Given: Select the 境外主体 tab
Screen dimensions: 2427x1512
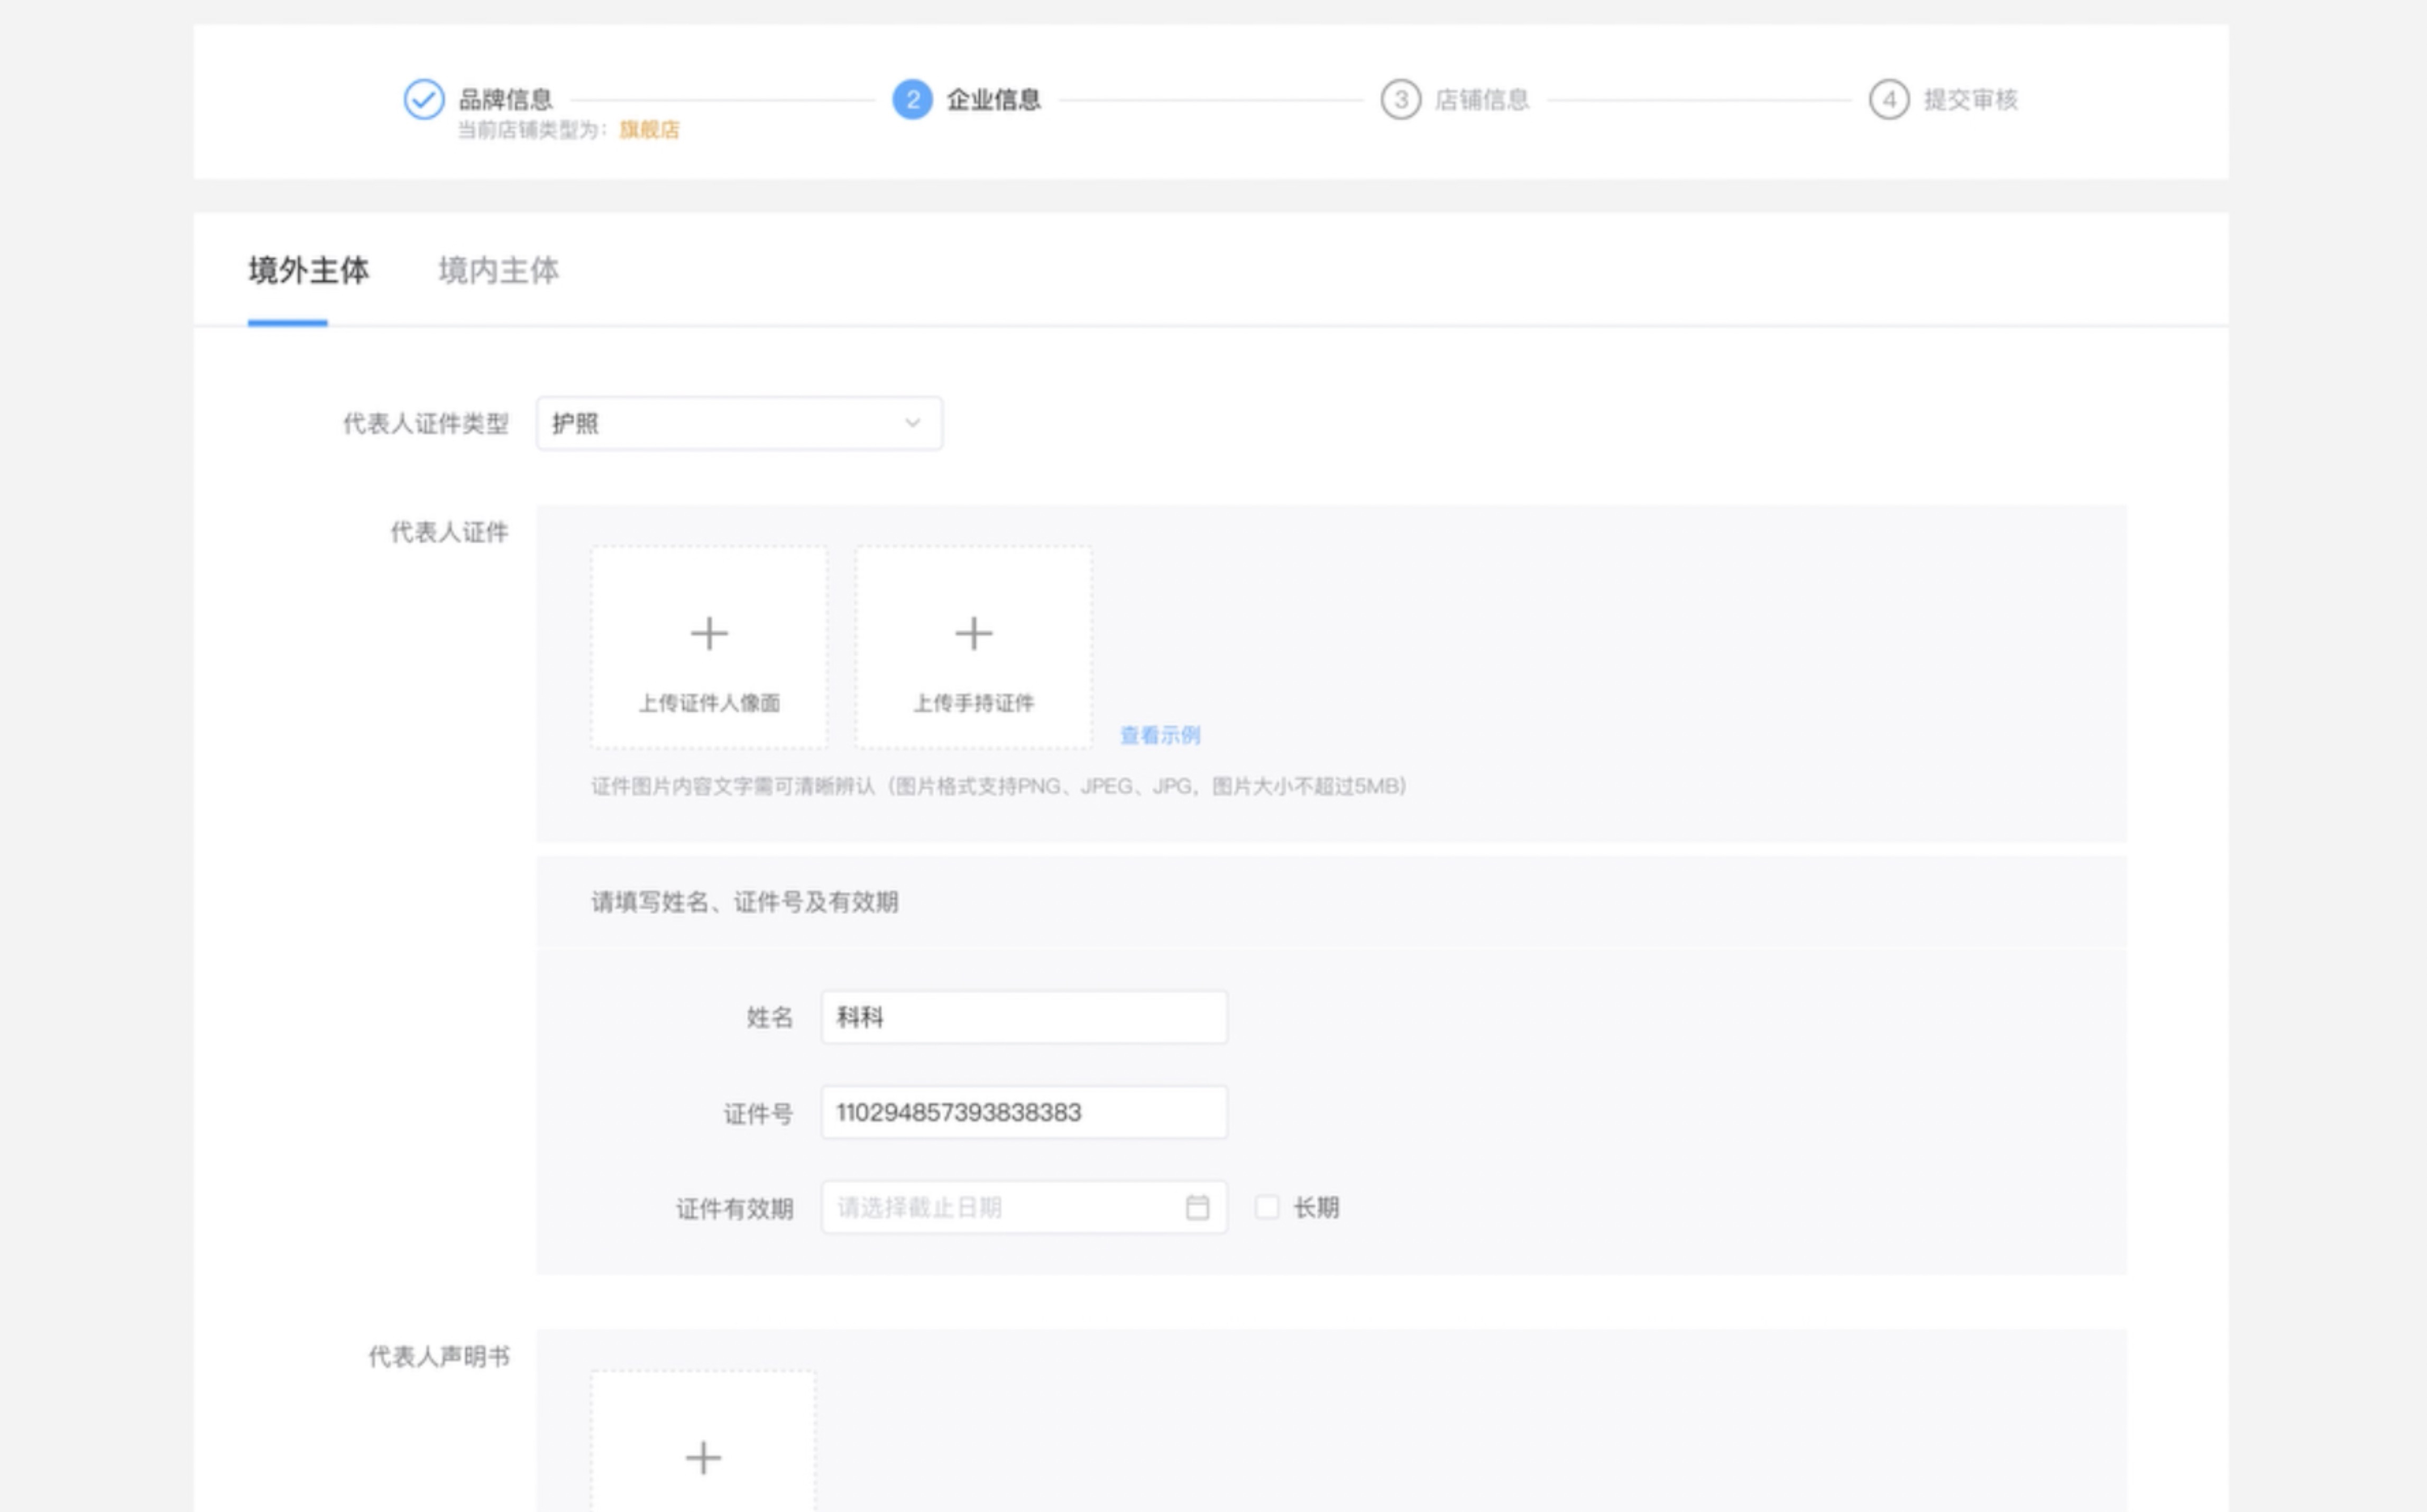Looking at the screenshot, I should click(x=308, y=270).
